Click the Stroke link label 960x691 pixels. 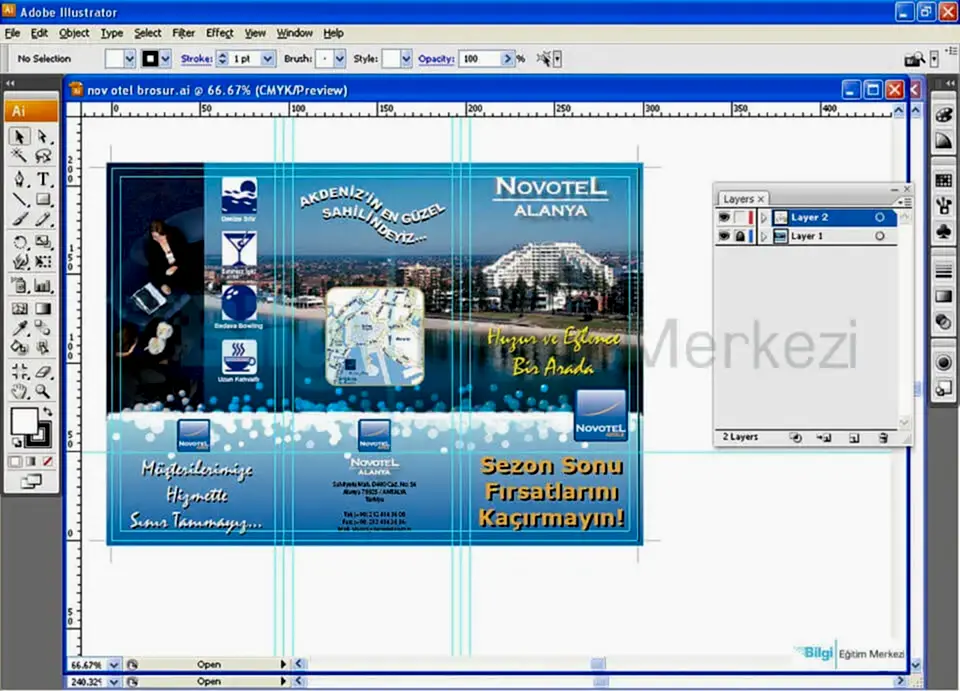coord(196,59)
